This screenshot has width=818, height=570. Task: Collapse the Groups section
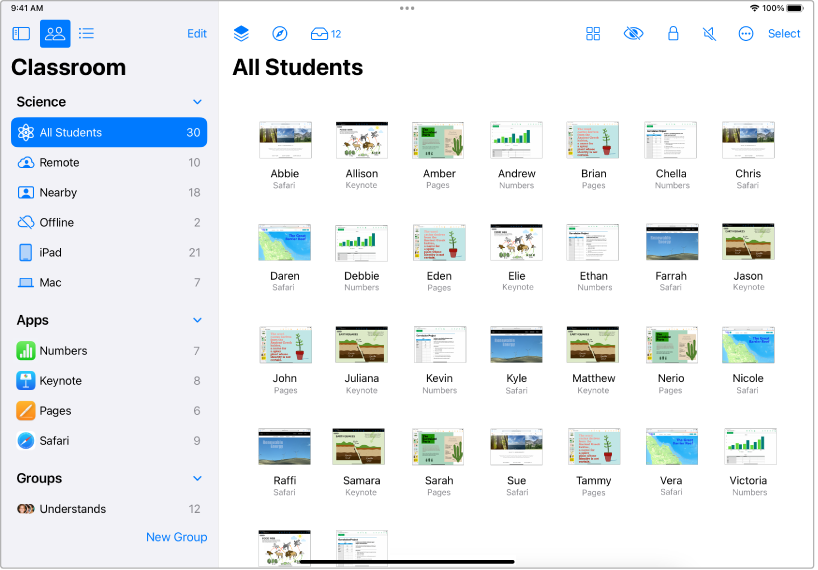point(197,478)
